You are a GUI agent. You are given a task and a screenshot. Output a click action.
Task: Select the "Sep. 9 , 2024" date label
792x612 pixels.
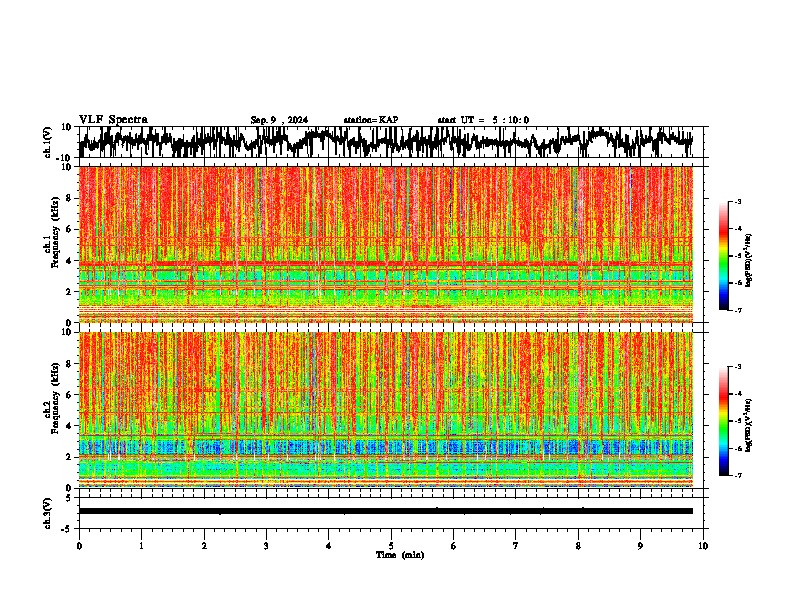pyautogui.click(x=279, y=120)
